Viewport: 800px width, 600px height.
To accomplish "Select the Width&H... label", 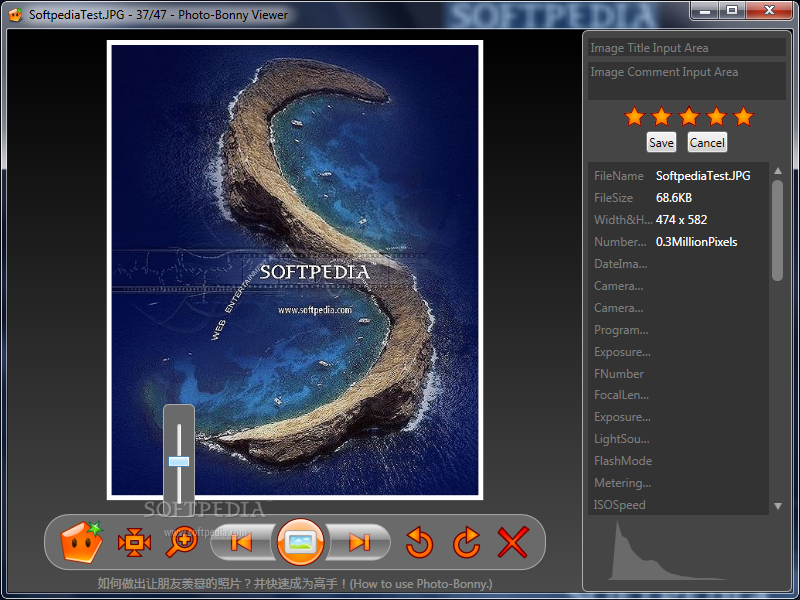I will (623, 220).
